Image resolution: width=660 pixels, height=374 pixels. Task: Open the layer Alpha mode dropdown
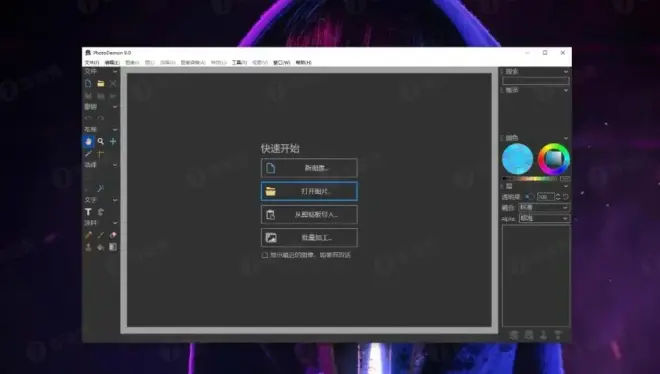[x=544, y=218]
